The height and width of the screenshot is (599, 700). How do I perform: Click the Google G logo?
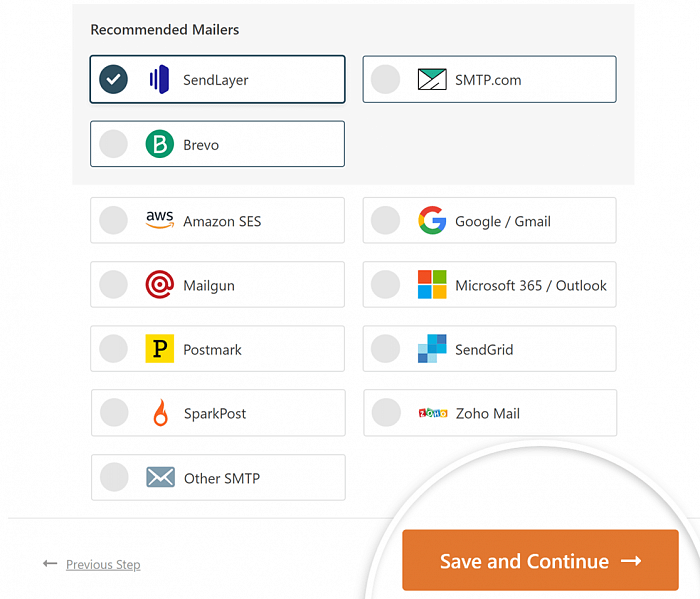pos(432,220)
